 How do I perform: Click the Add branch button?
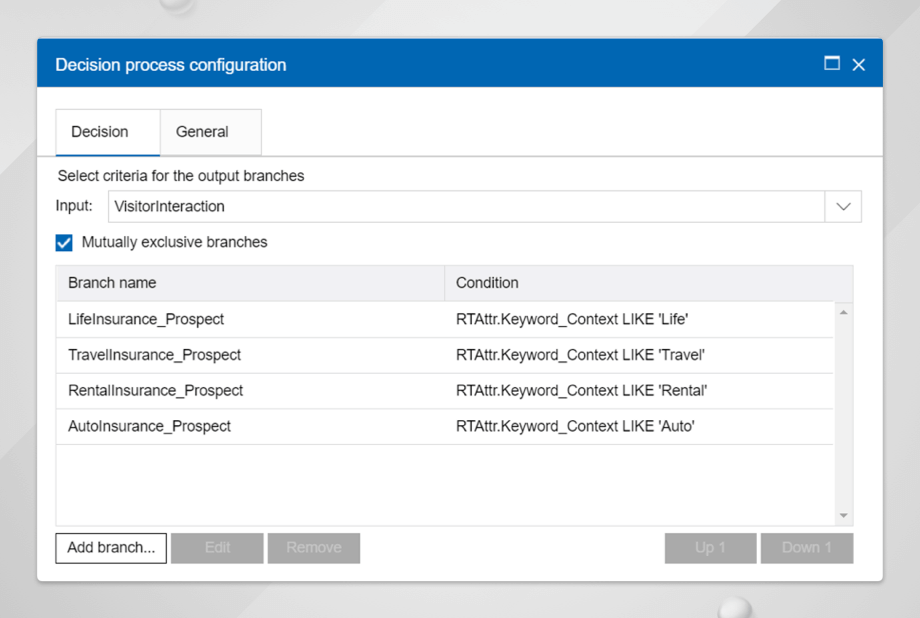point(110,547)
